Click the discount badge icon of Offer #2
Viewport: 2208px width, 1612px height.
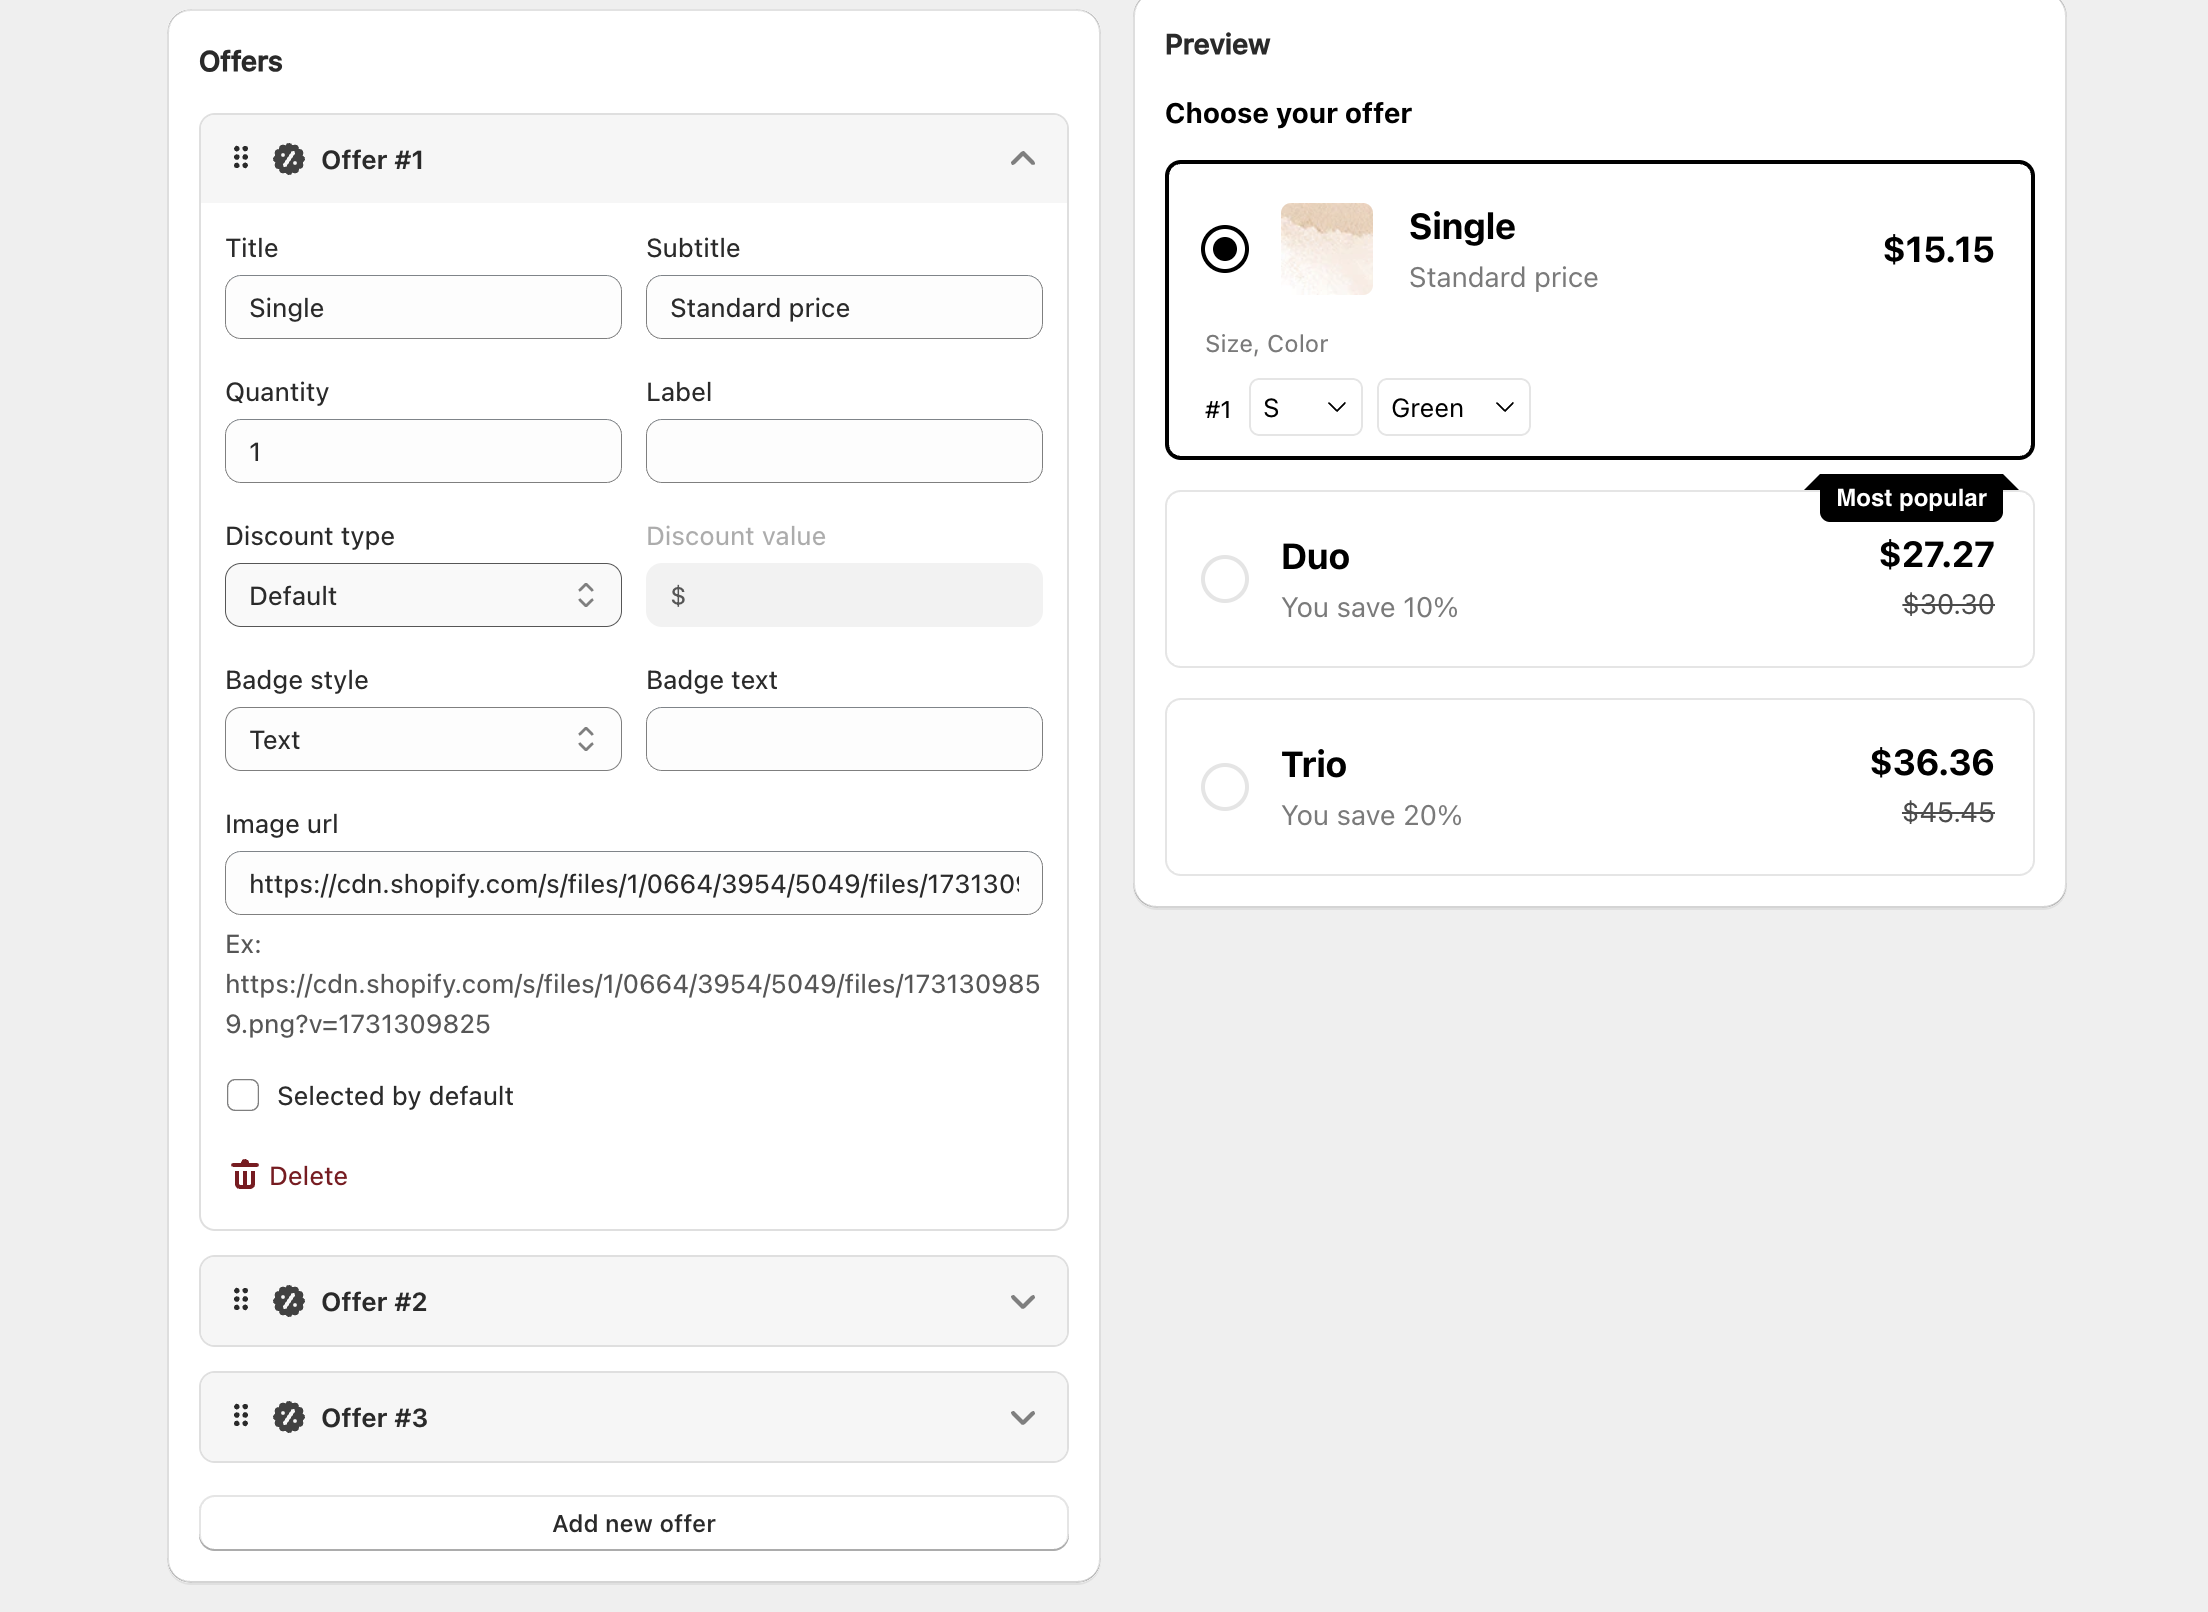point(289,1301)
